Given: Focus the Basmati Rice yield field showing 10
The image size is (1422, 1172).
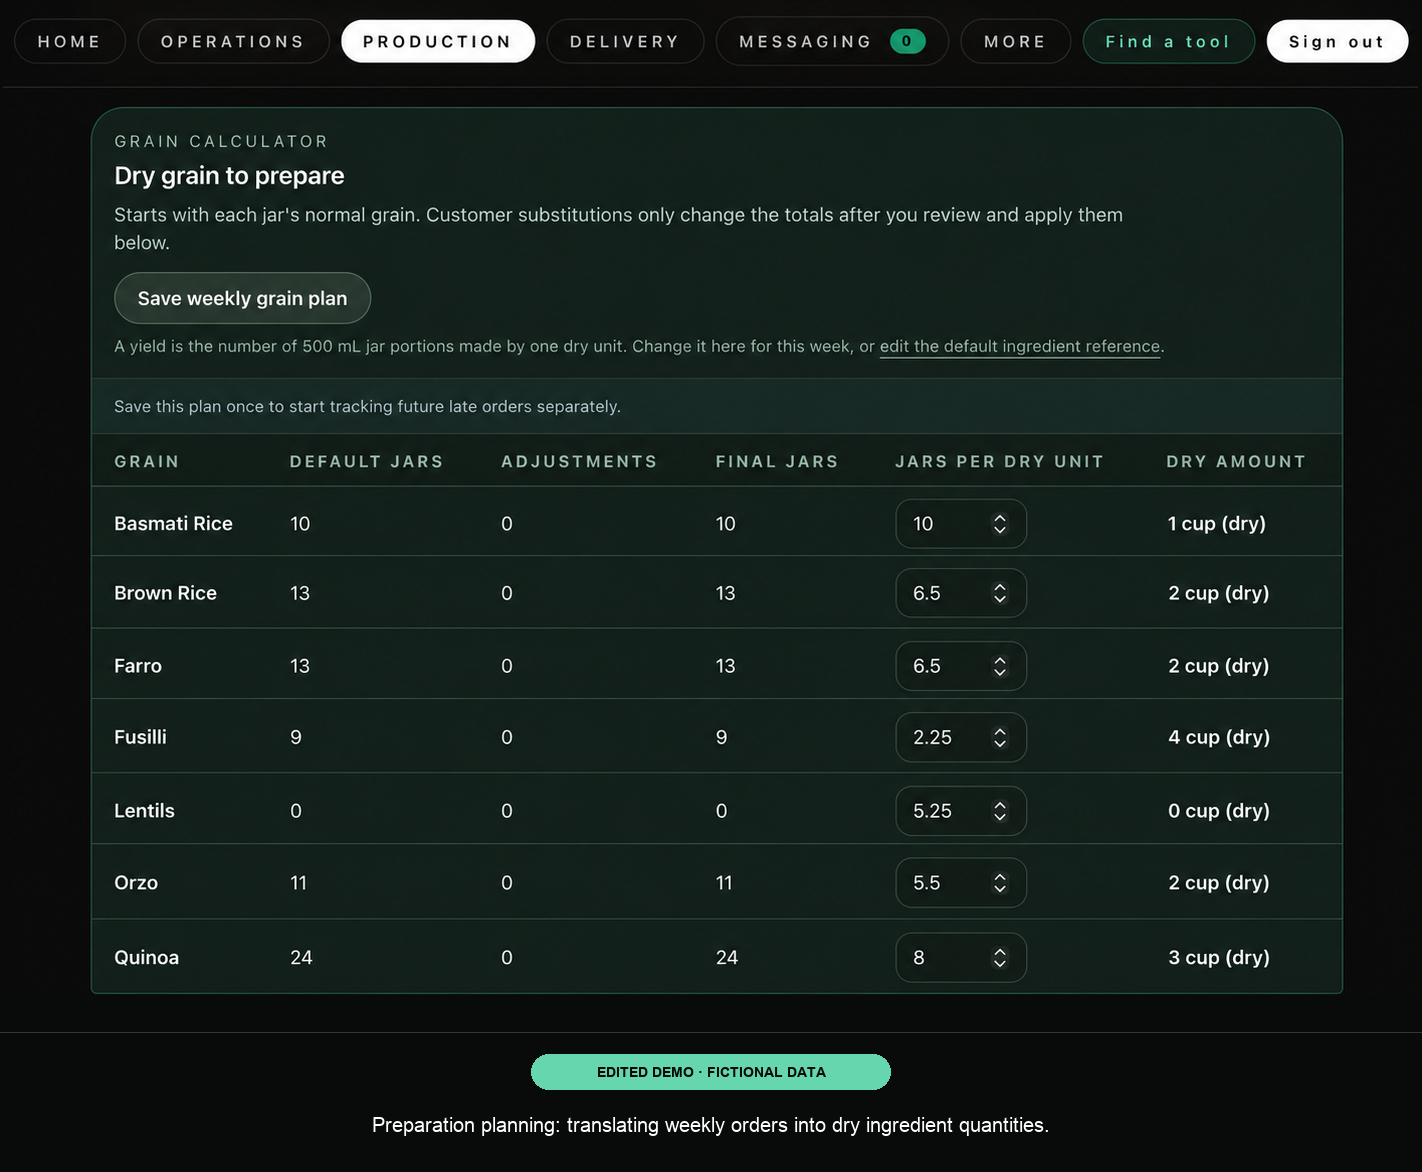Looking at the screenshot, I should [x=961, y=524].
